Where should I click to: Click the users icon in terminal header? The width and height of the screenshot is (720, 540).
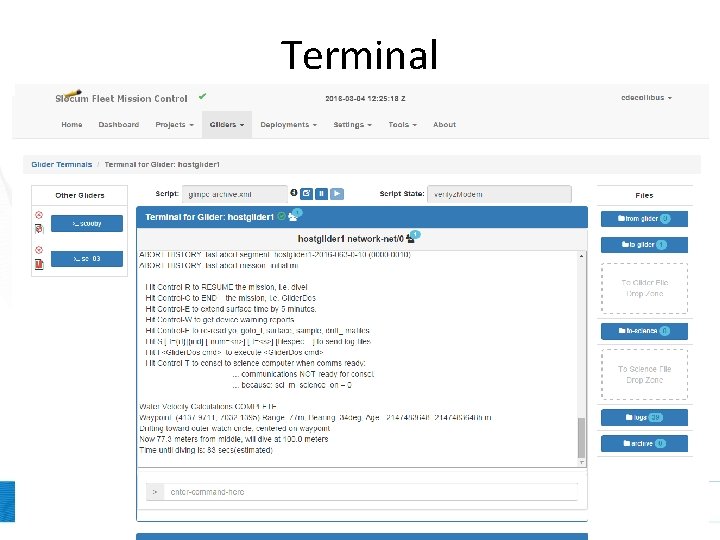pos(292,217)
